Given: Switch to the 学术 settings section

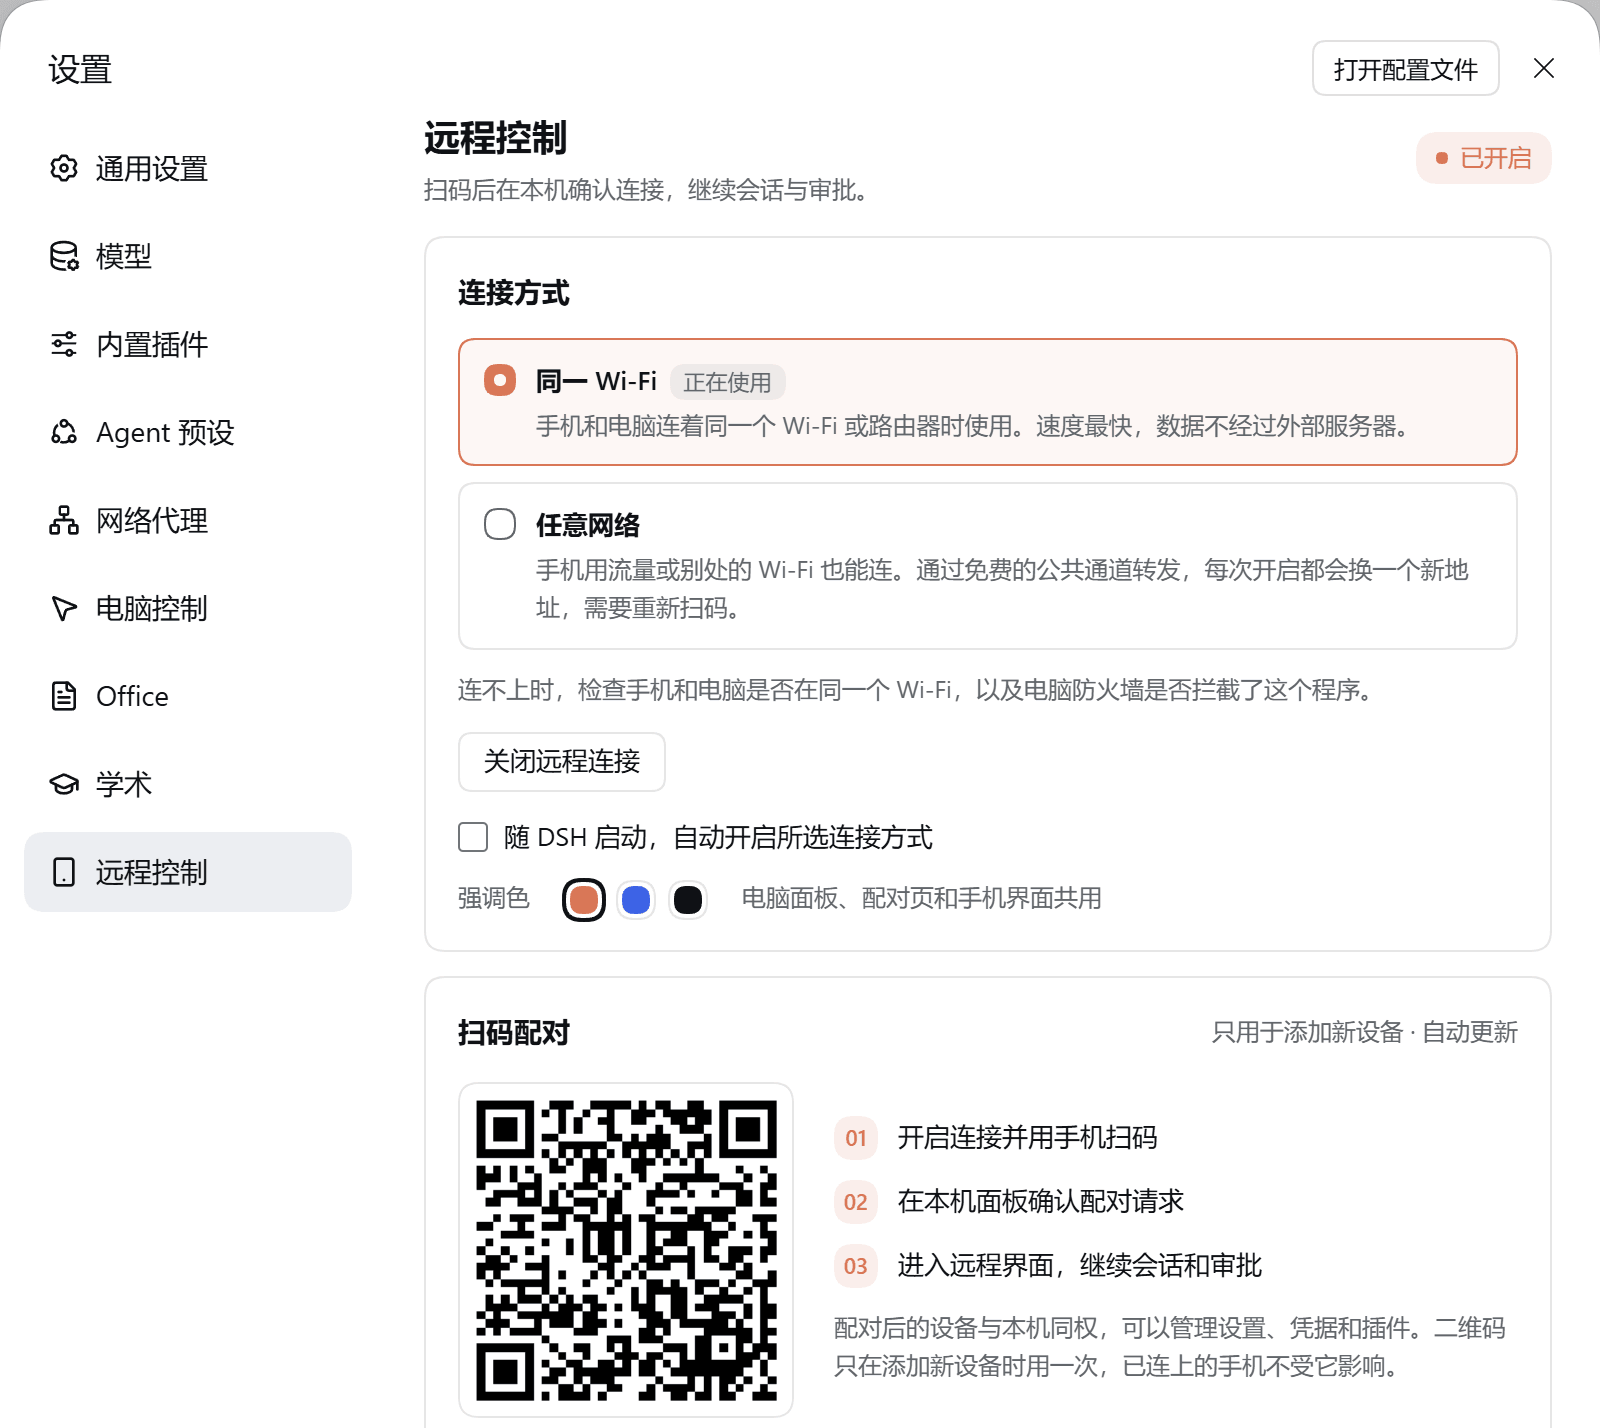Looking at the screenshot, I should point(188,784).
